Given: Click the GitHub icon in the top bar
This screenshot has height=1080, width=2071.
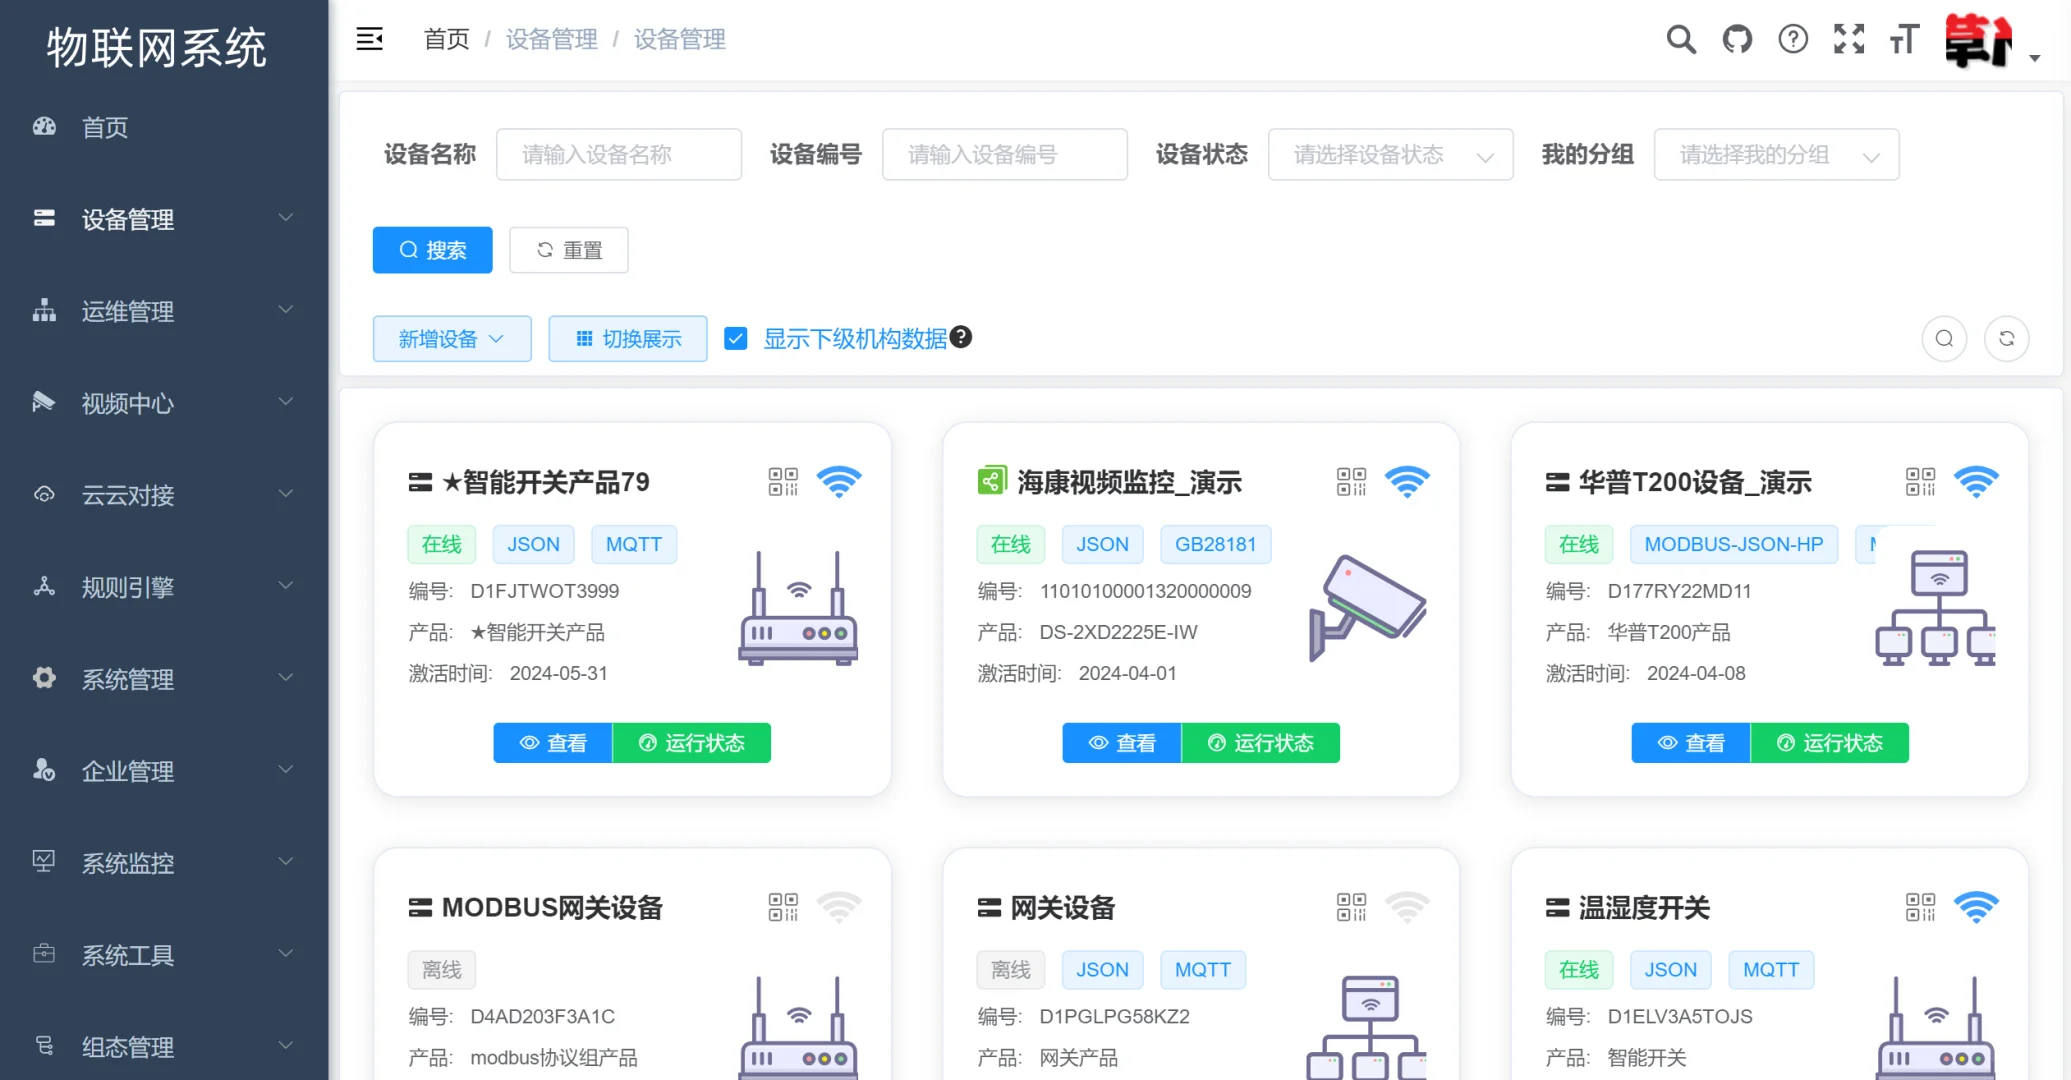Looking at the screenshot, I should [x=1737, y=39].
